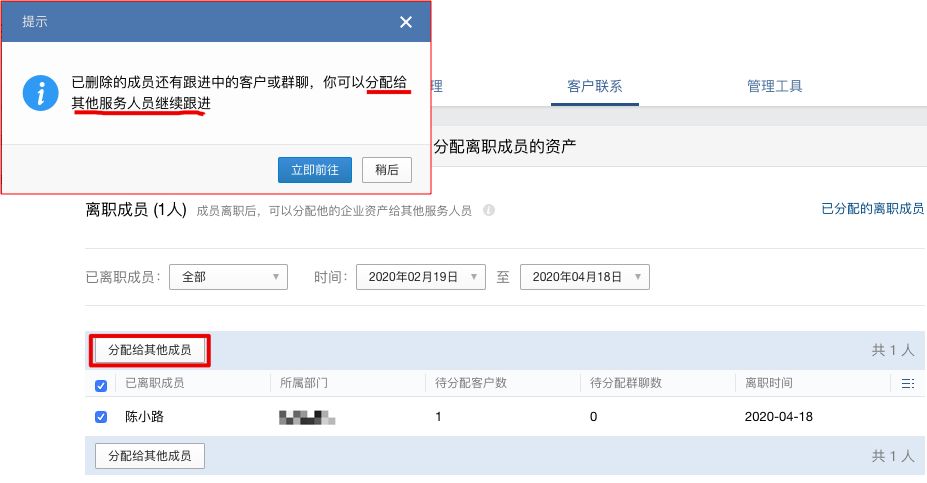Switch to the 客户联系 tab
Viewport: 927px width, 483px height.
click(587, 86)
